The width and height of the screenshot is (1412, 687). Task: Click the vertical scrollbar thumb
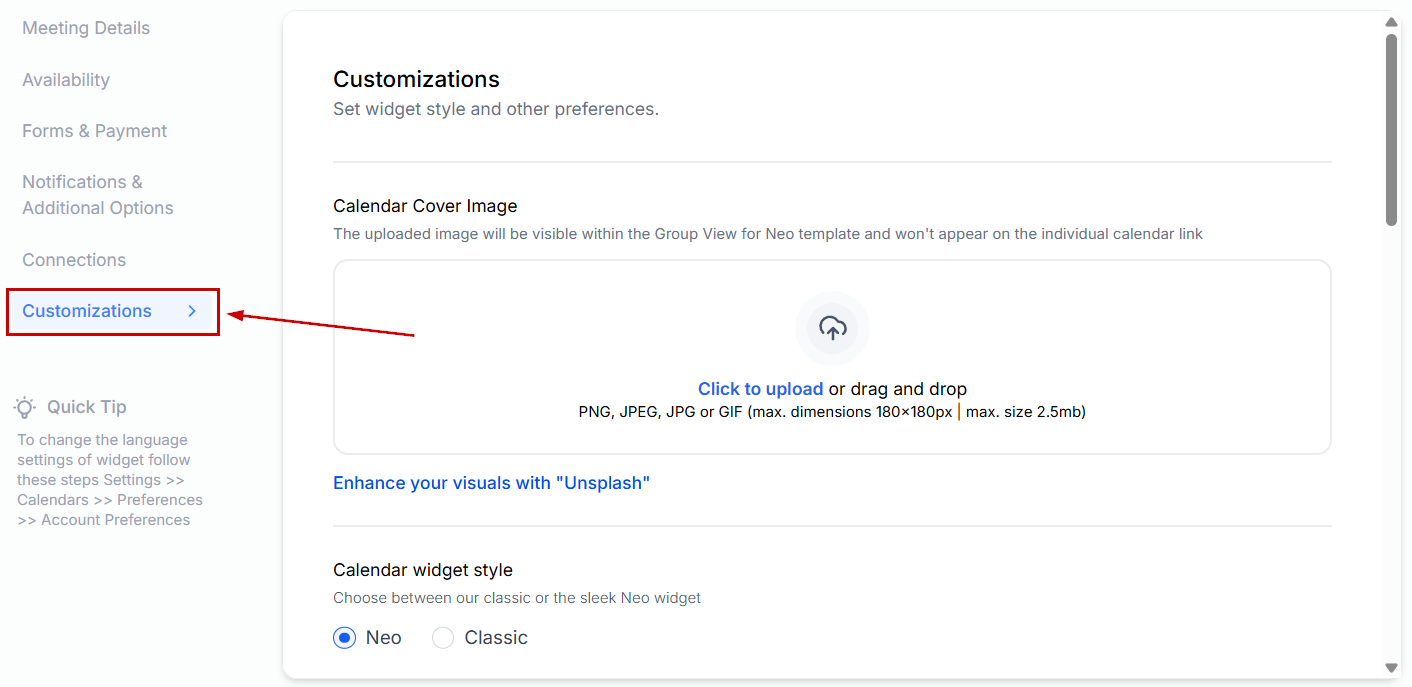(x=1391, y=130)
